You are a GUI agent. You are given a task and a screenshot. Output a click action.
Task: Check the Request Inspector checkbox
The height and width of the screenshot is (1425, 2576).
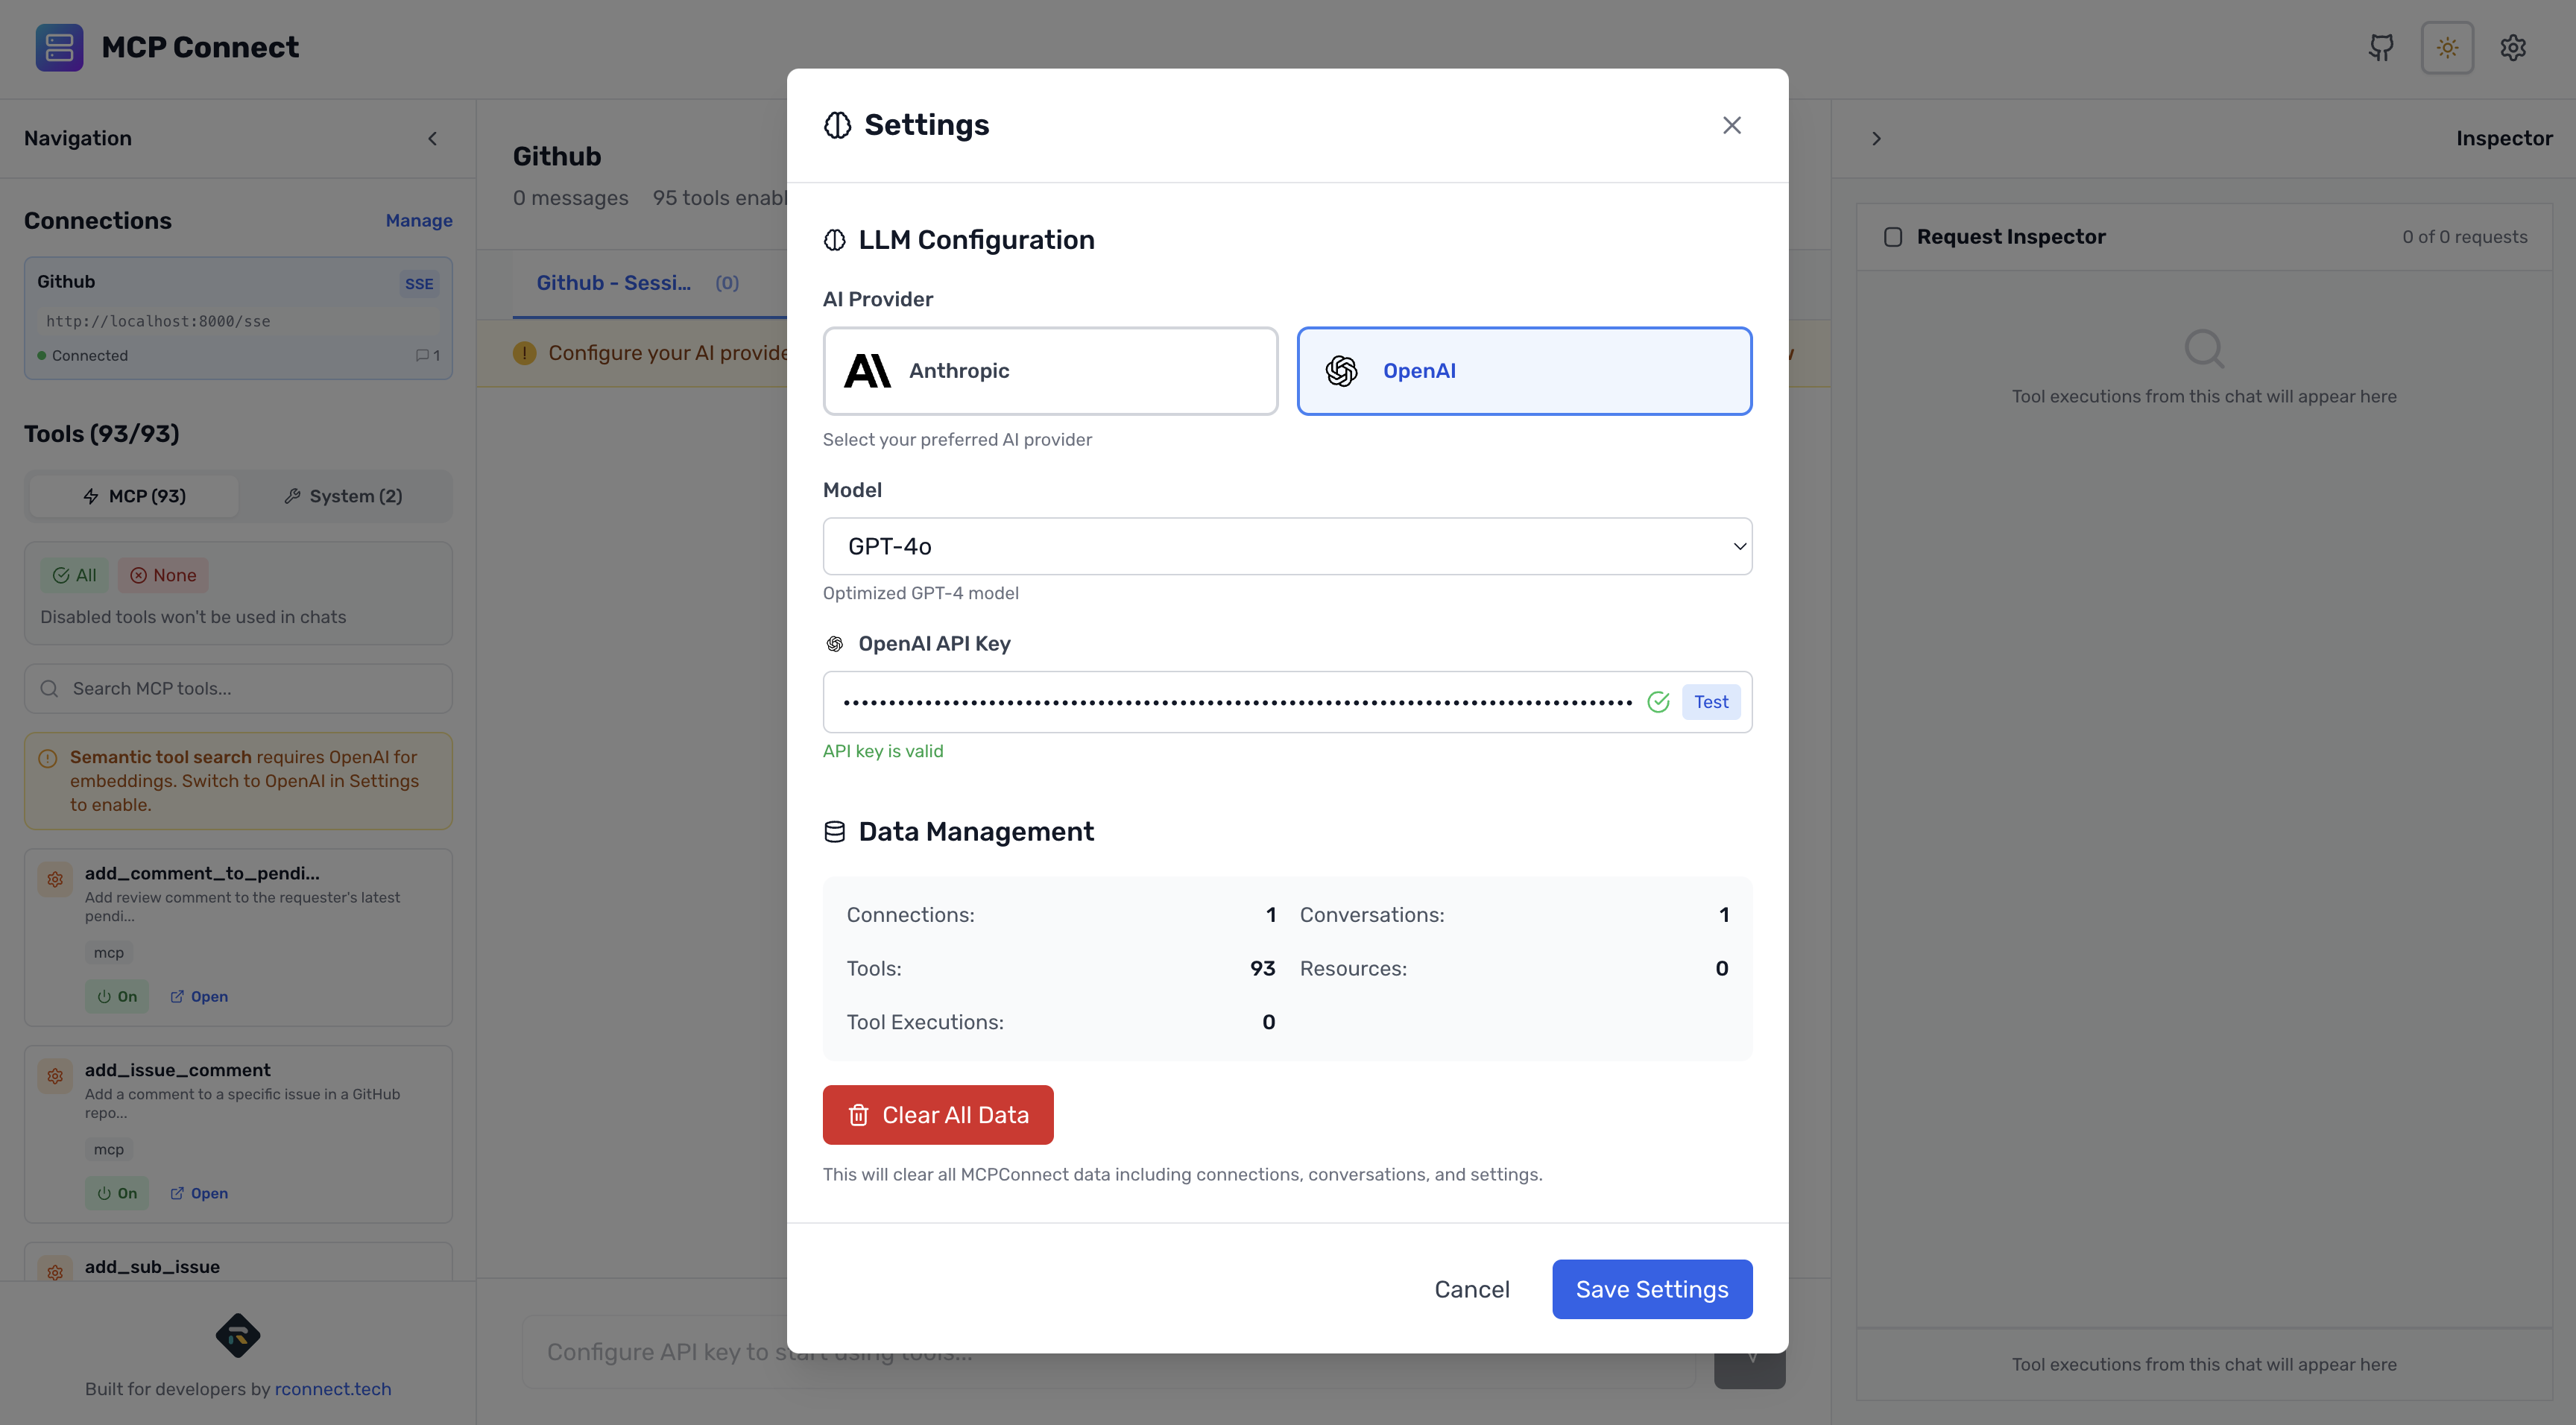(1893, 236)
